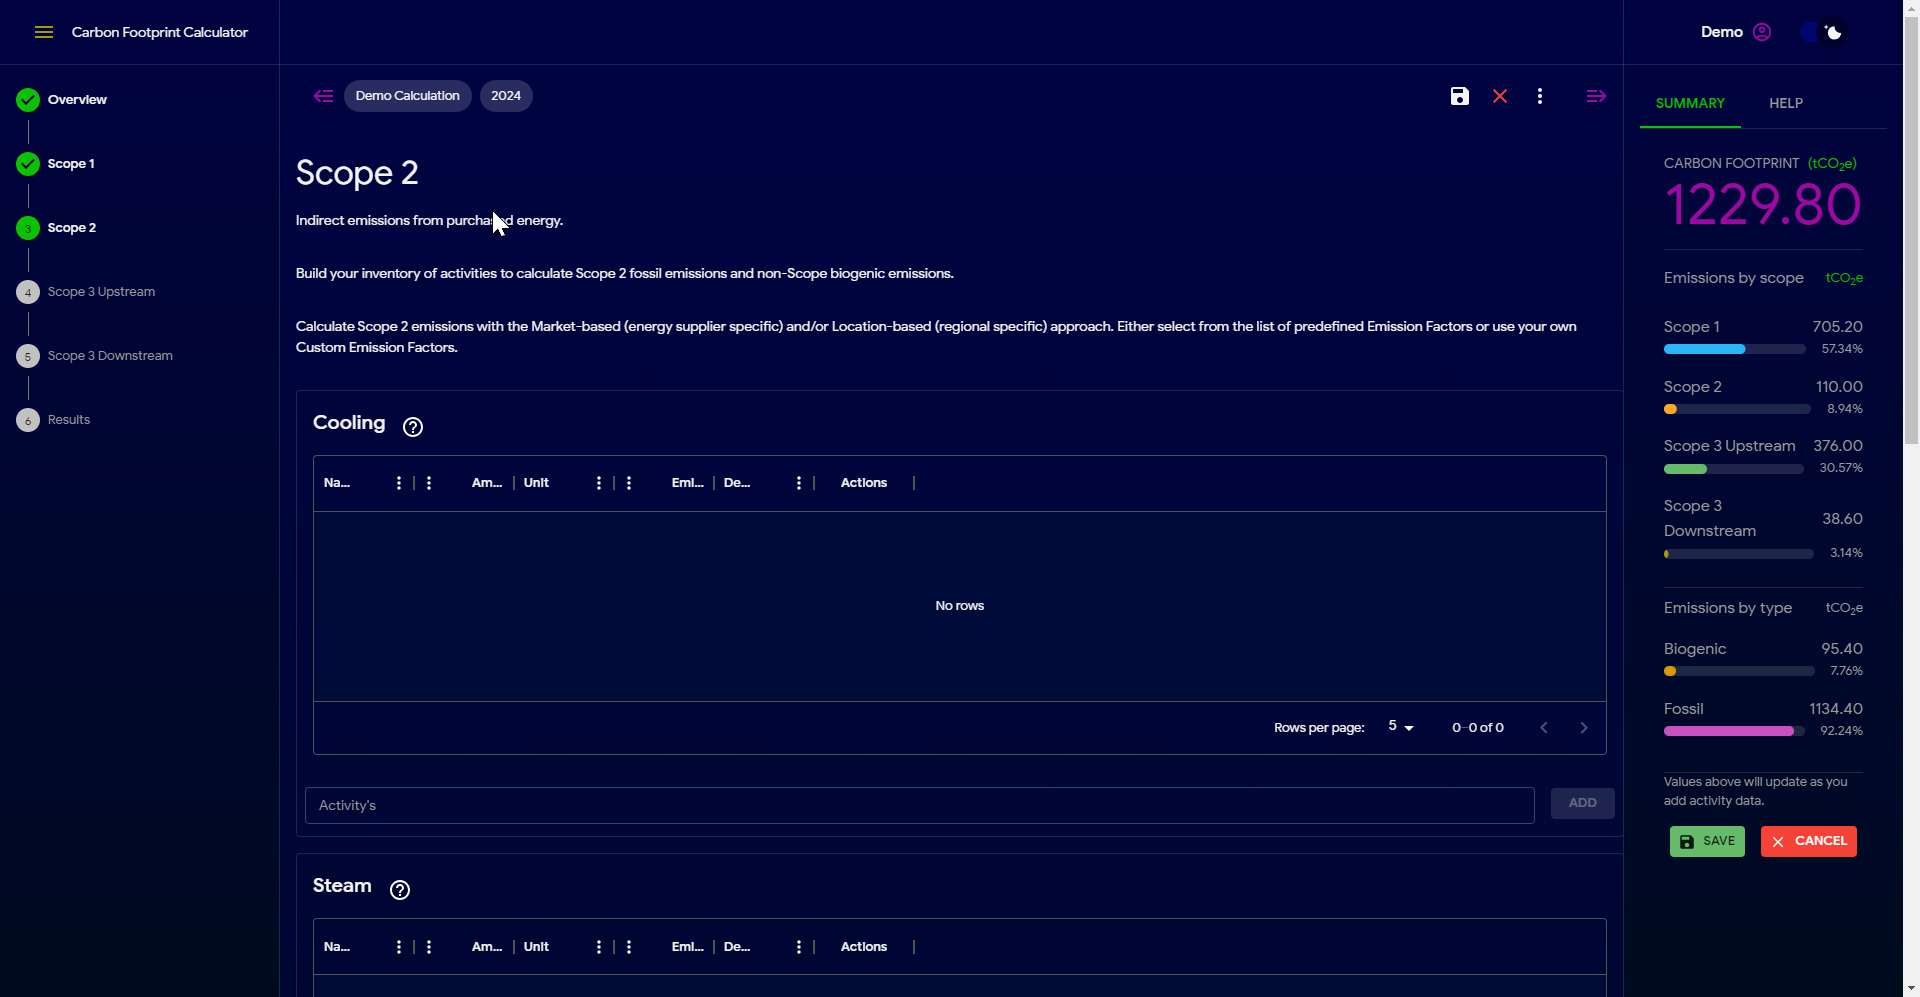Open Cooling table Na... column menu

click(399, 483)
